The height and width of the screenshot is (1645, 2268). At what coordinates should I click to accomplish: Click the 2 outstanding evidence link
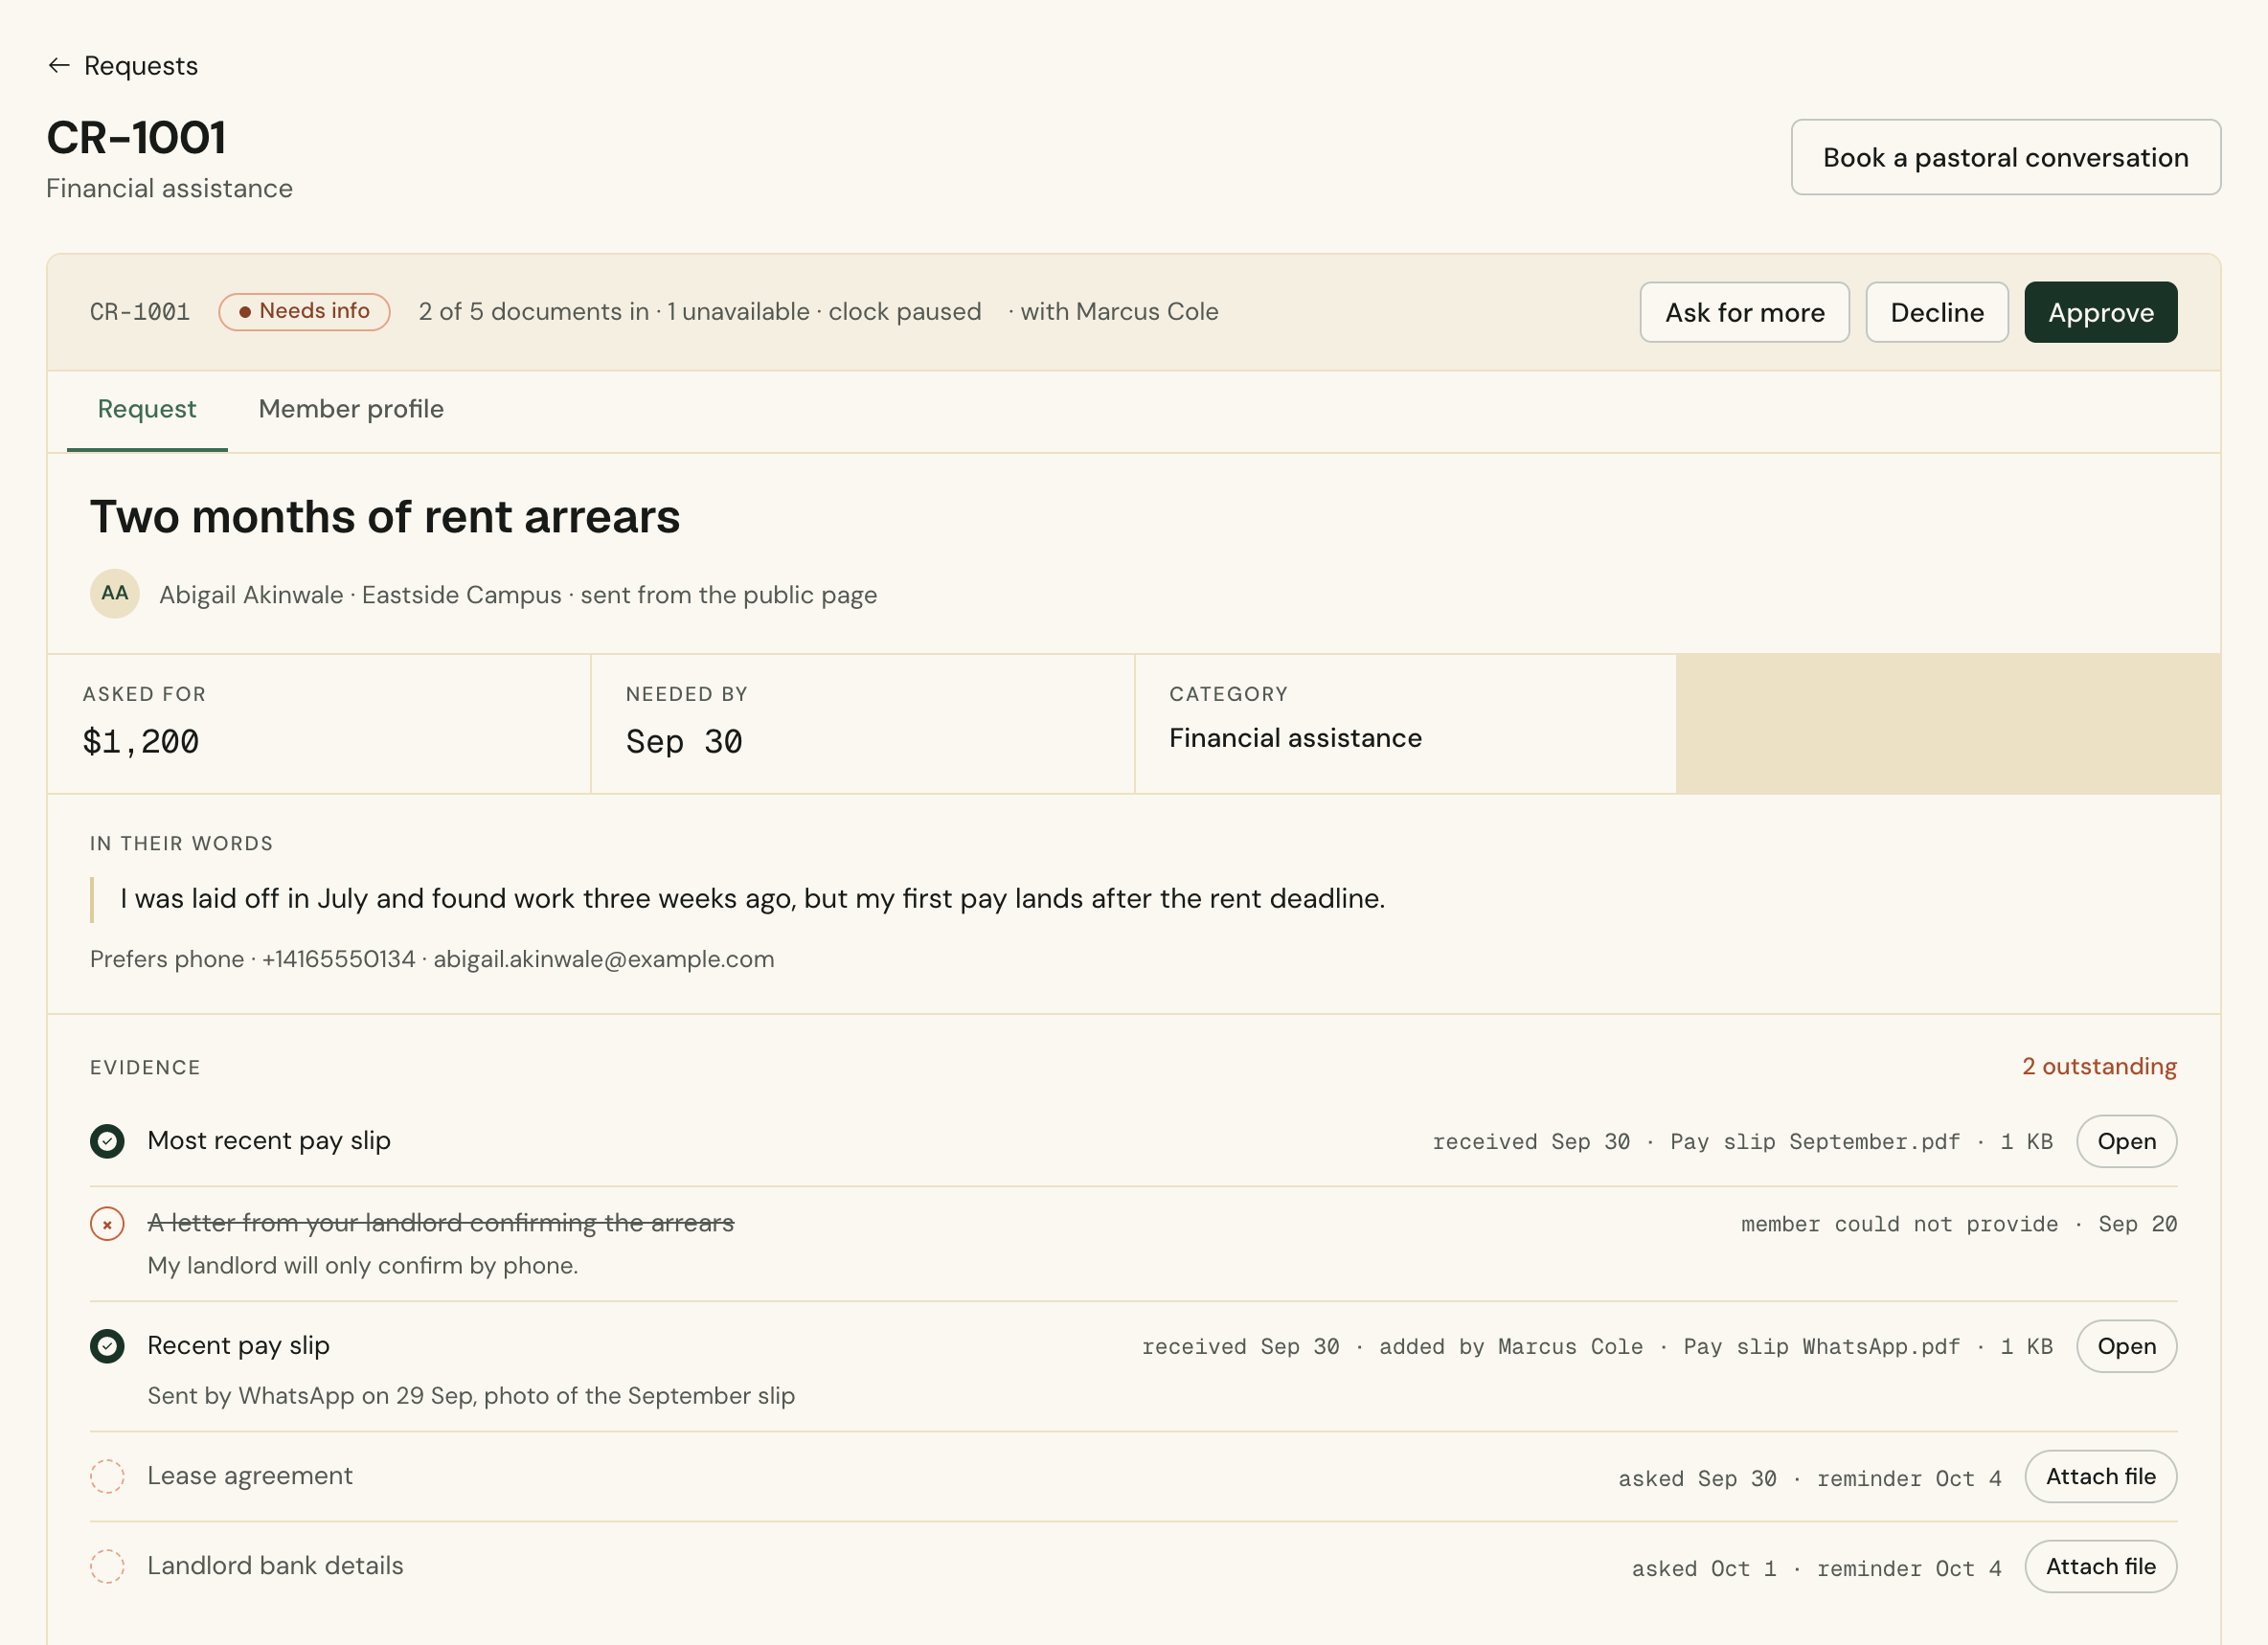click(x=2099, y=1066)
